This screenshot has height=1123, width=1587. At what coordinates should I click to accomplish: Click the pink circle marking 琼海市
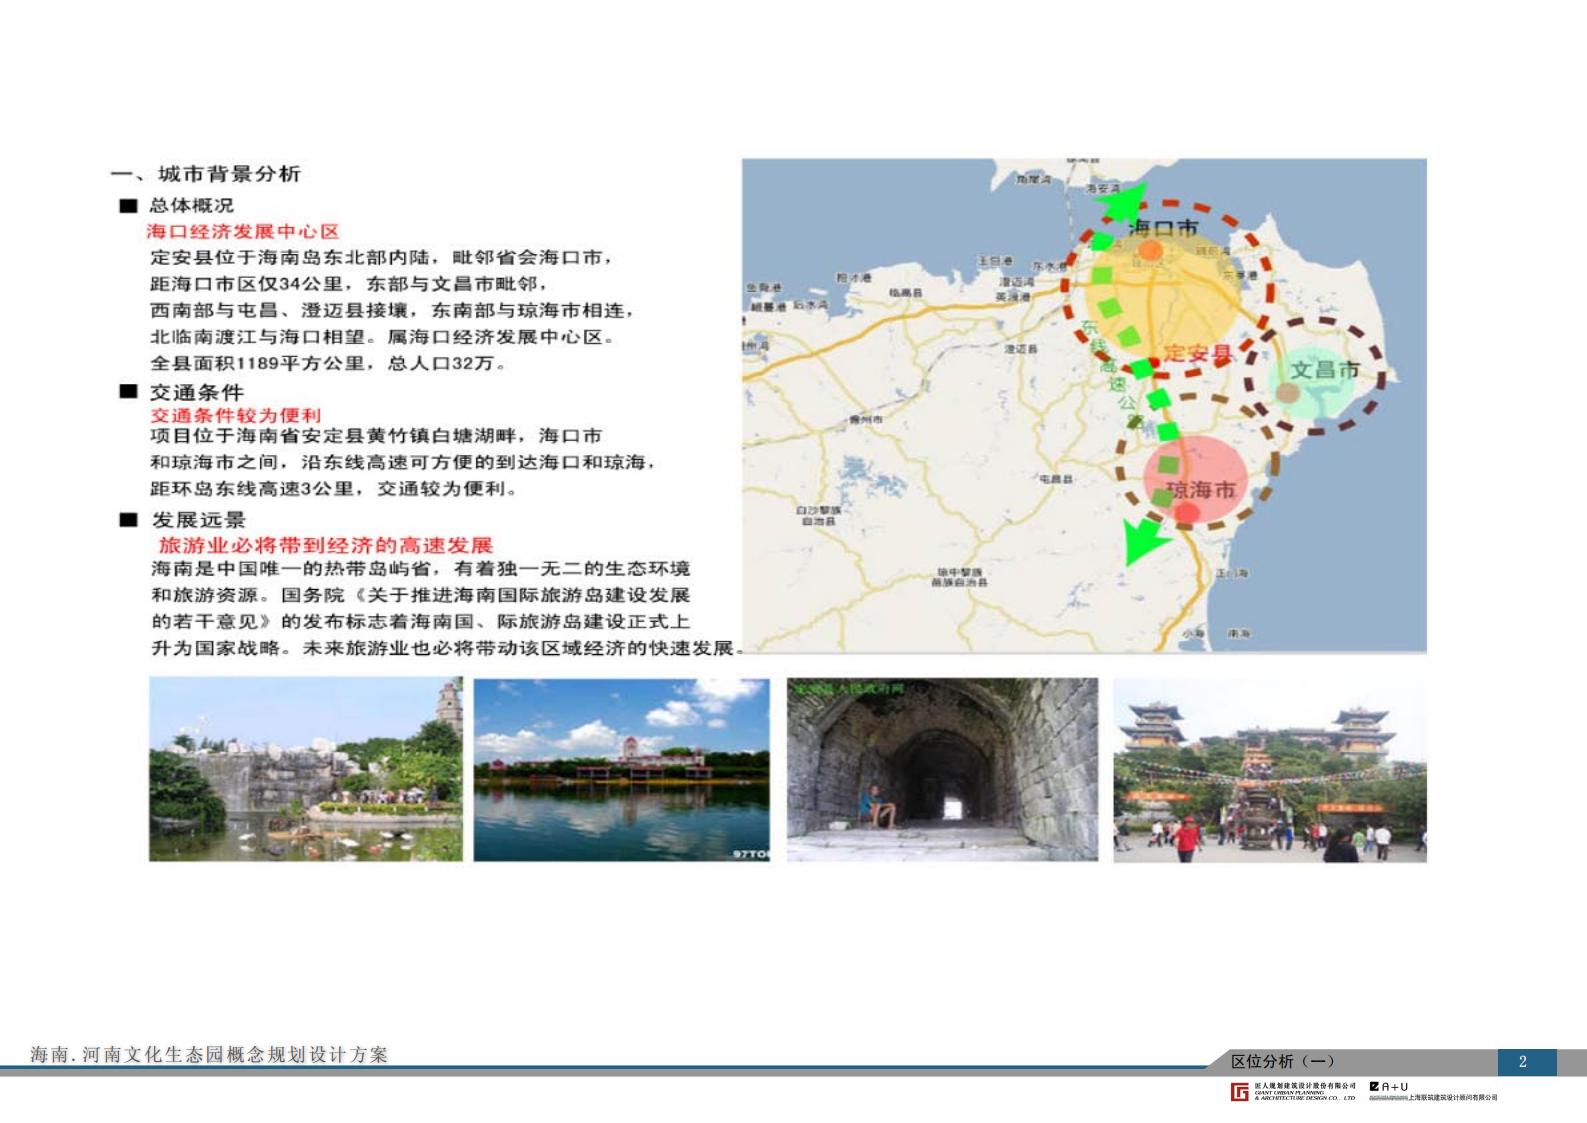(x=1195, y=480)
